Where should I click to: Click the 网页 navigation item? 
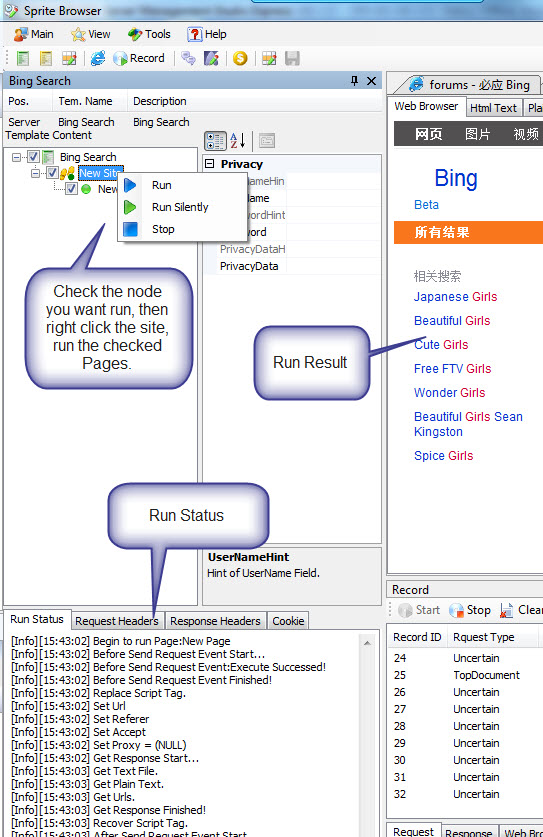coord(429,134)
